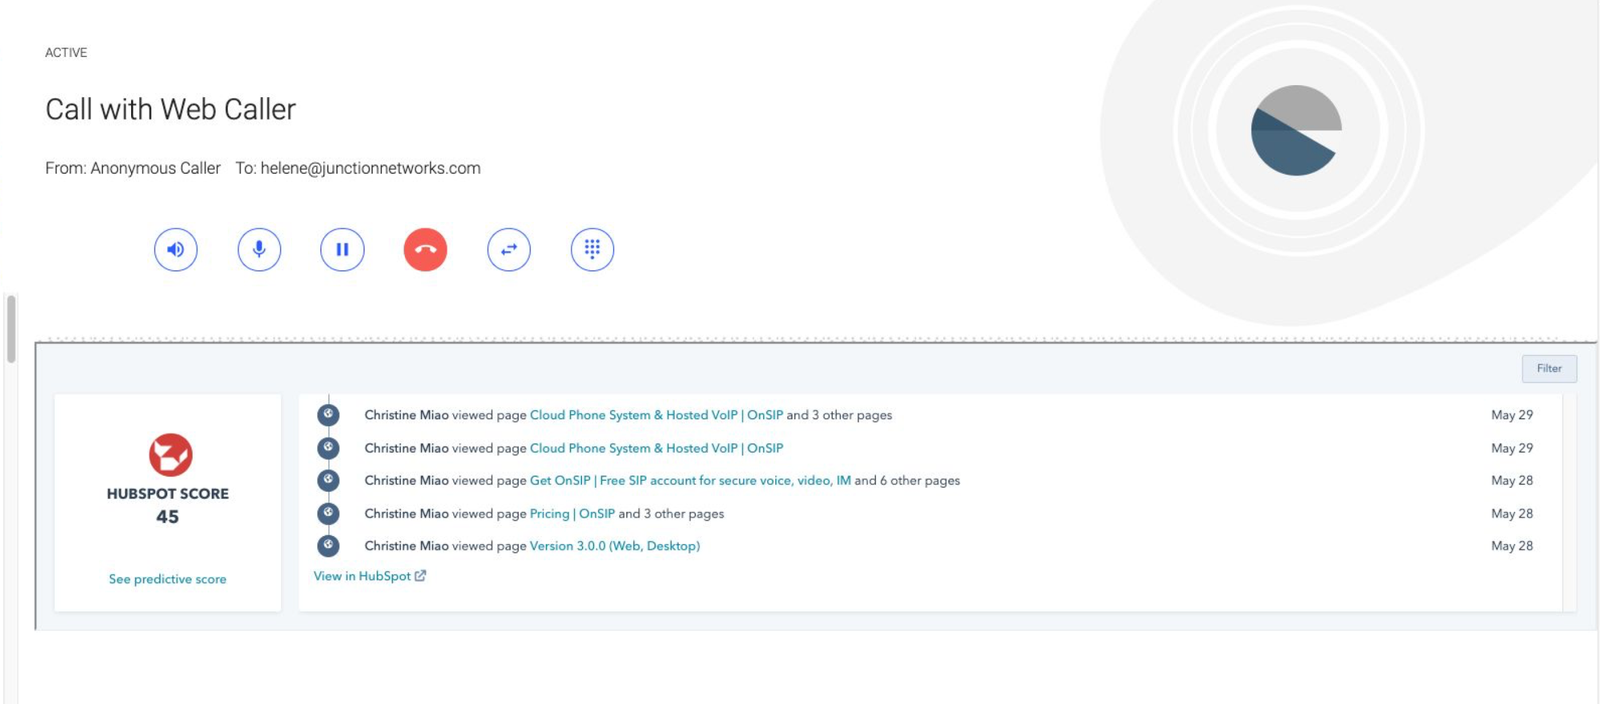
Task: Open Version 3.0.0 (Web, Desktop) link
Action: pyautogui.click(x=614, y=546)
